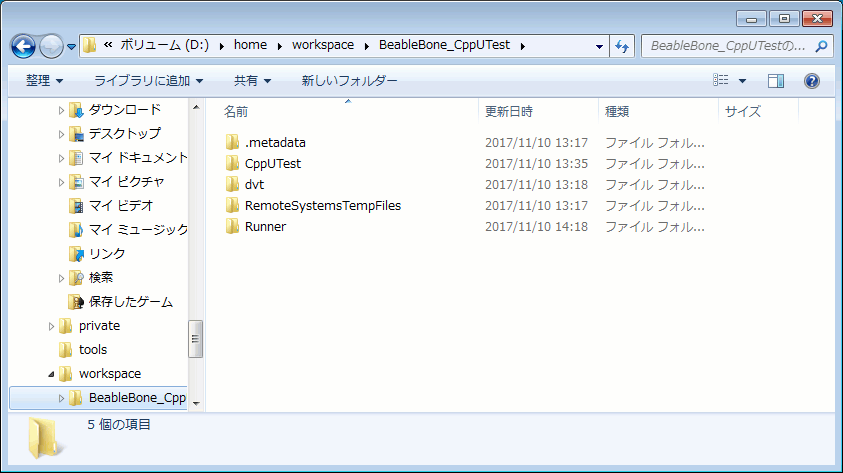This screenshot has height=473, width=843.
Task: Expand the 検索 tree node
Action: pos(61,278)
